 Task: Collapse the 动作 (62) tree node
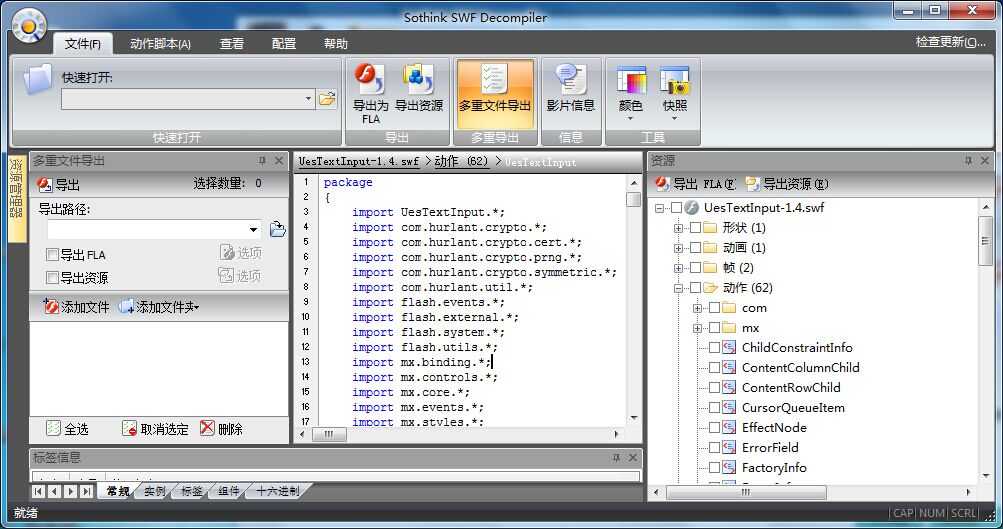coord(678,288)
